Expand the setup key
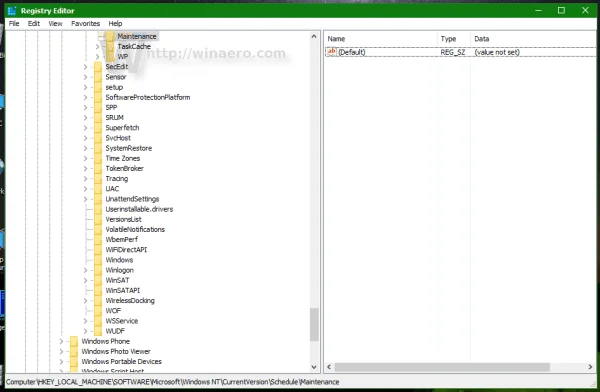This screenshot has height=392, width=600. 85,87
